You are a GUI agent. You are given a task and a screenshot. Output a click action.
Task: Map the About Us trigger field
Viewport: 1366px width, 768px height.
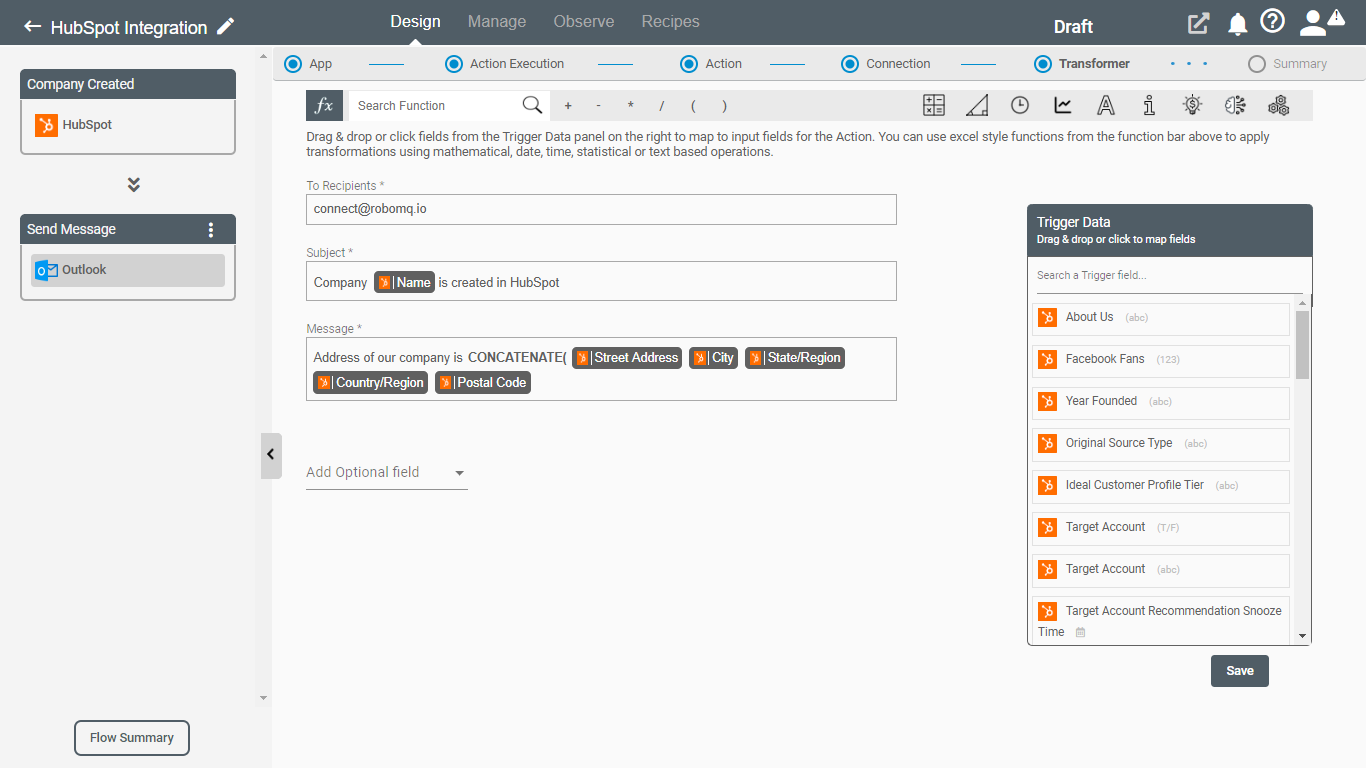(1161, 319)
